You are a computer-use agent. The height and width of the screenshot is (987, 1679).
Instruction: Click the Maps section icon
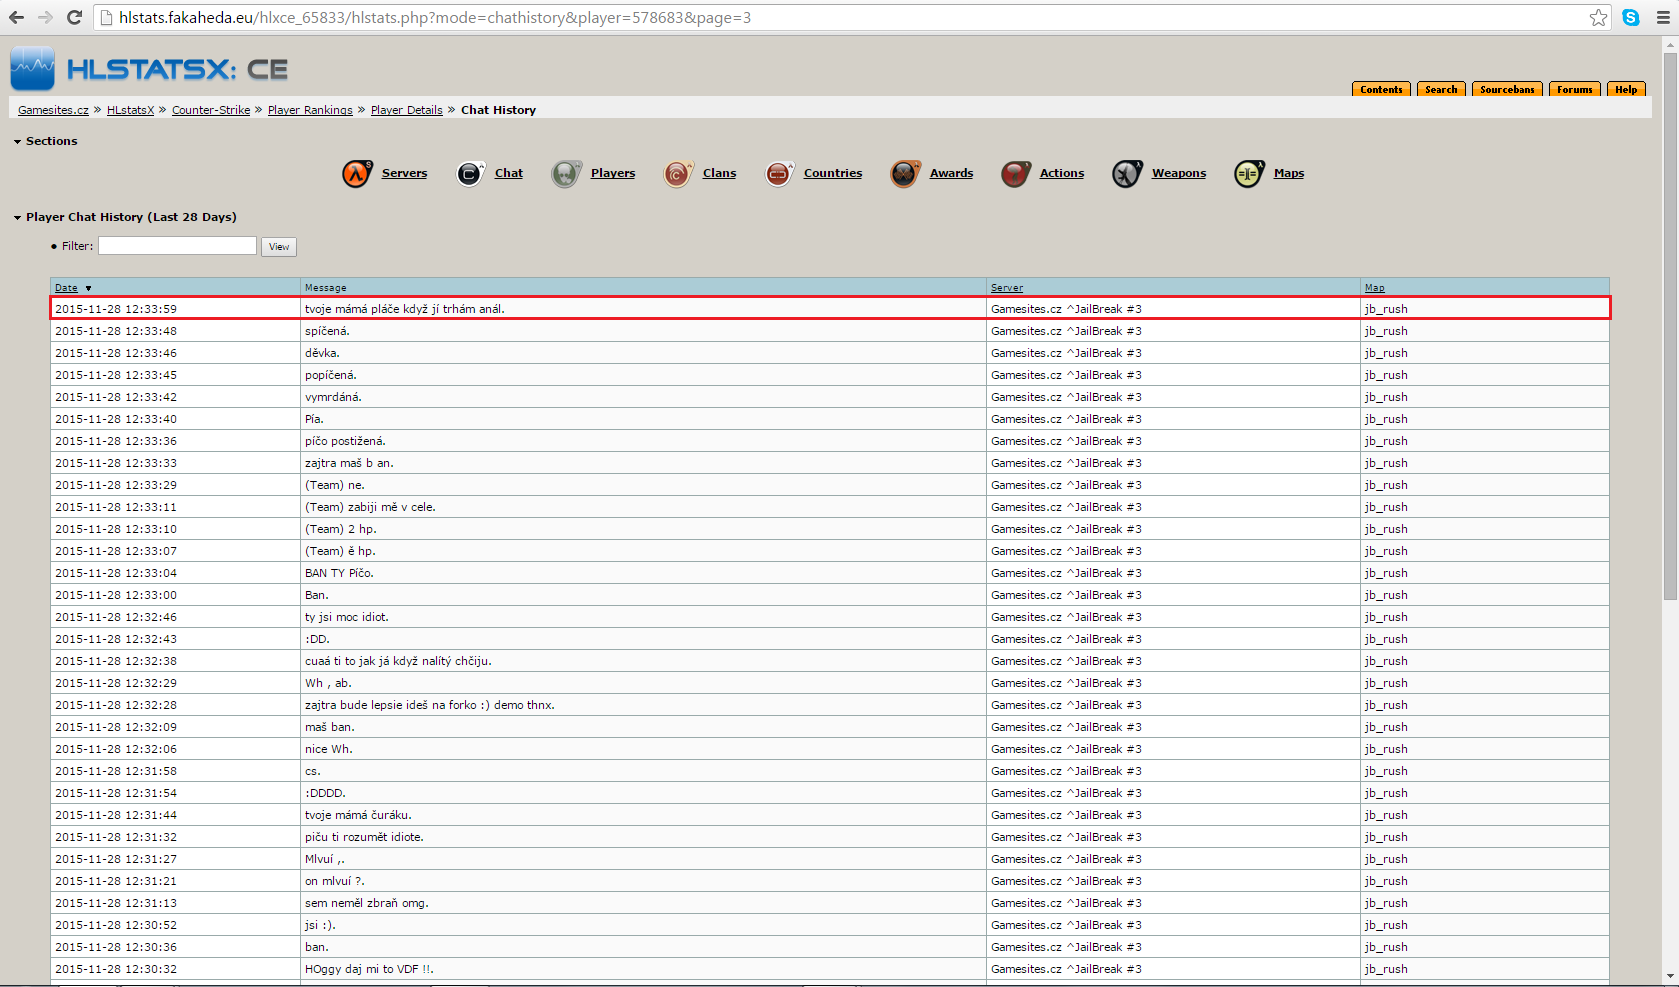(x=1249, y=174)
